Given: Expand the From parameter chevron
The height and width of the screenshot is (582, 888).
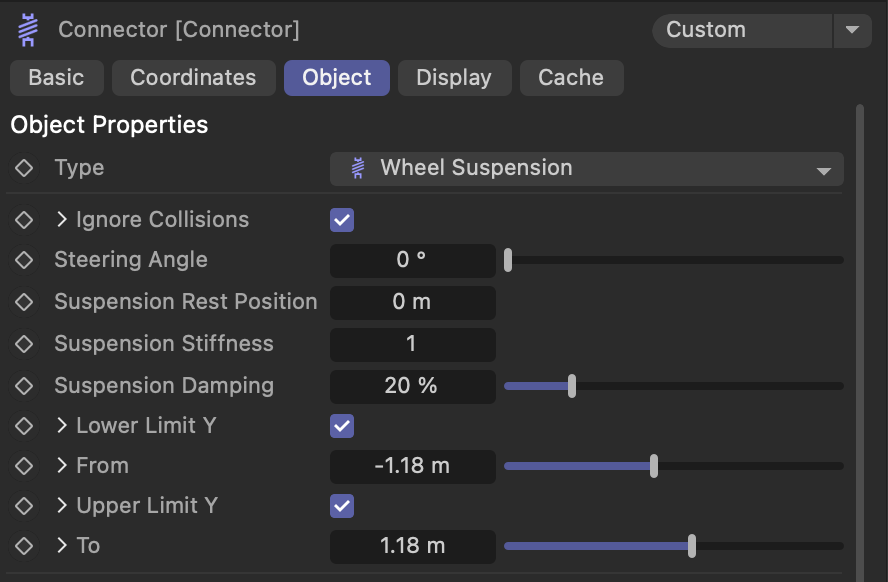Looking at the screenshot, I should [62, 465].
